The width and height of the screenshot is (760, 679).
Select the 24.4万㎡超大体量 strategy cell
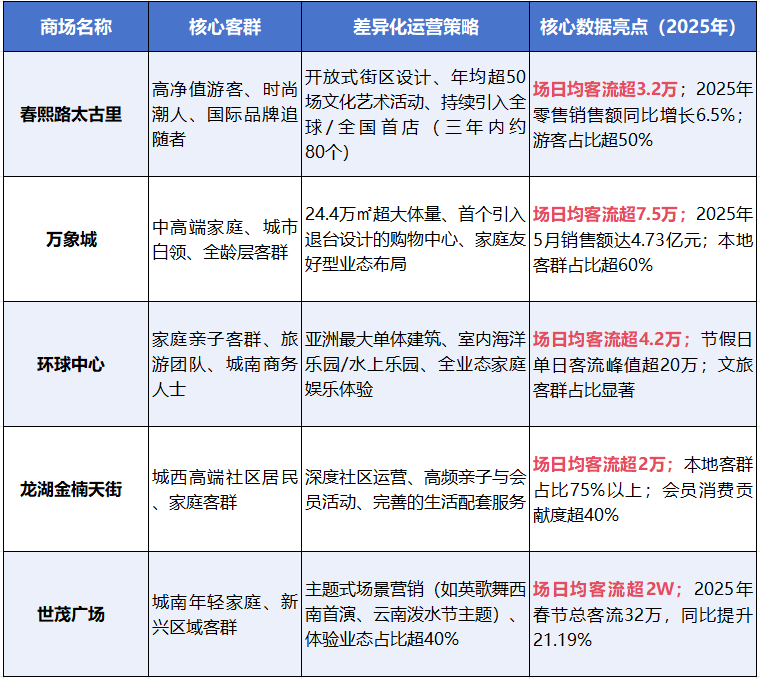click(x=415, y=239)
